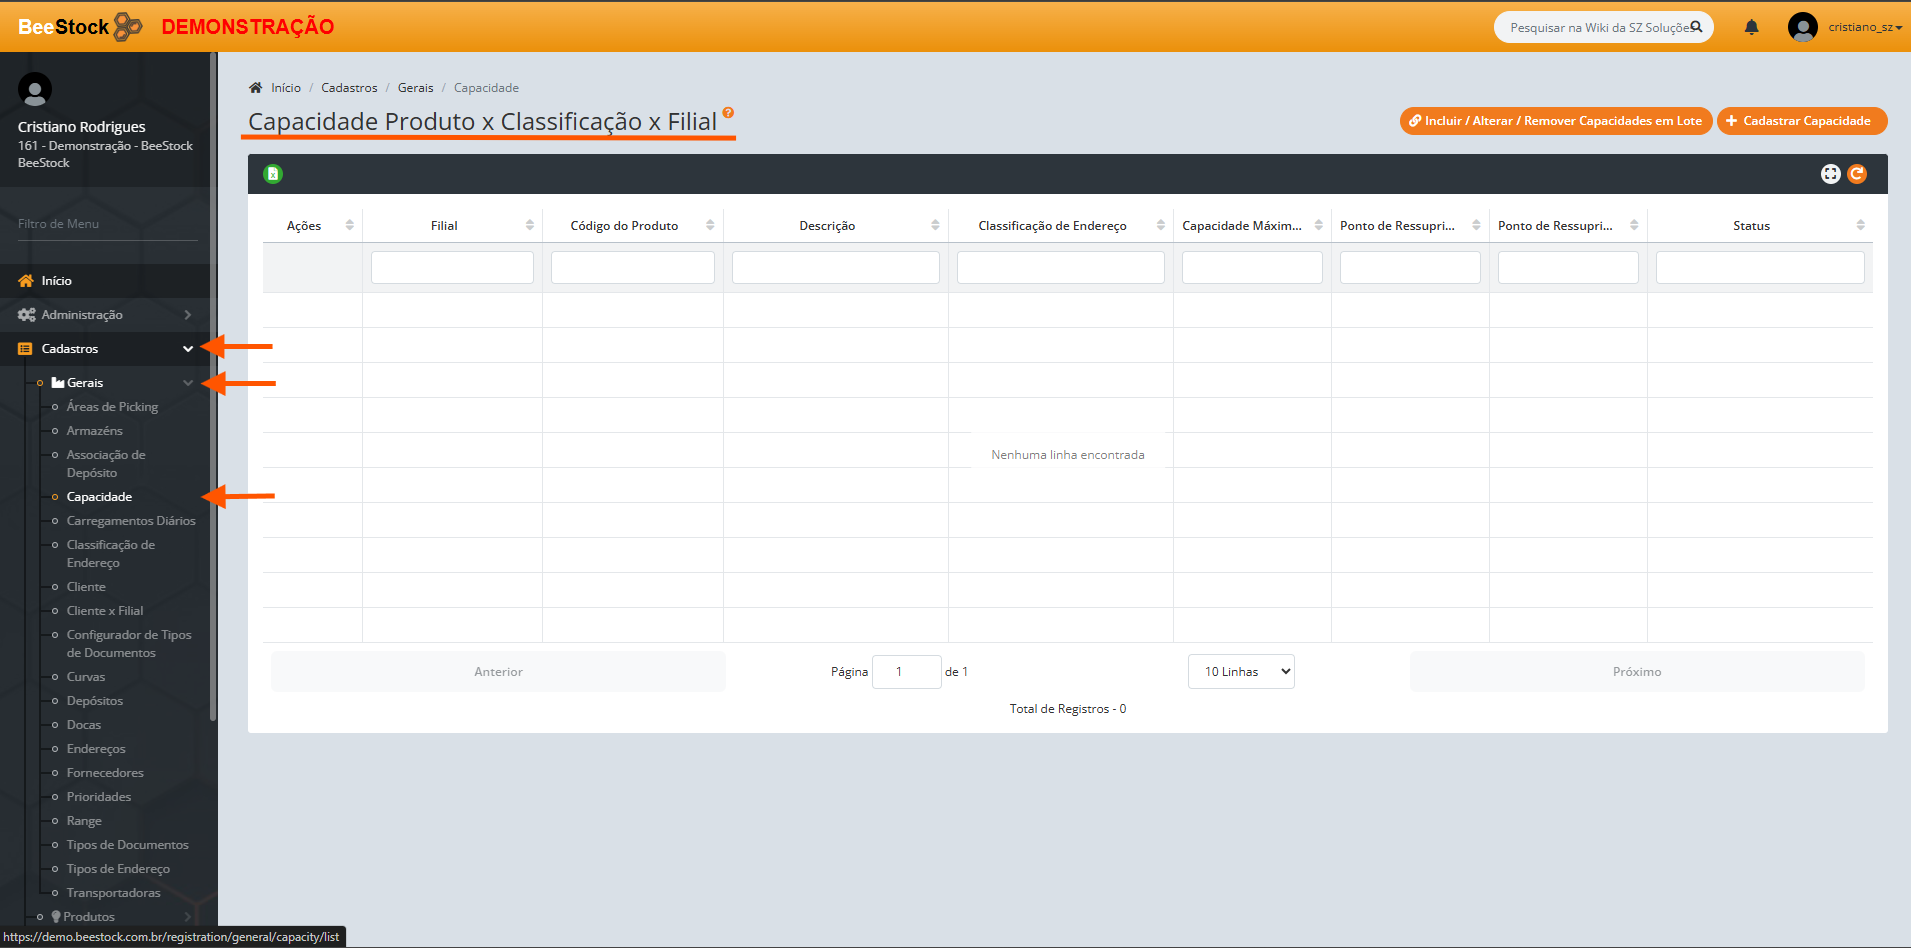Expand the Administração menu section
1911x948 pixels.
point(105,315)
